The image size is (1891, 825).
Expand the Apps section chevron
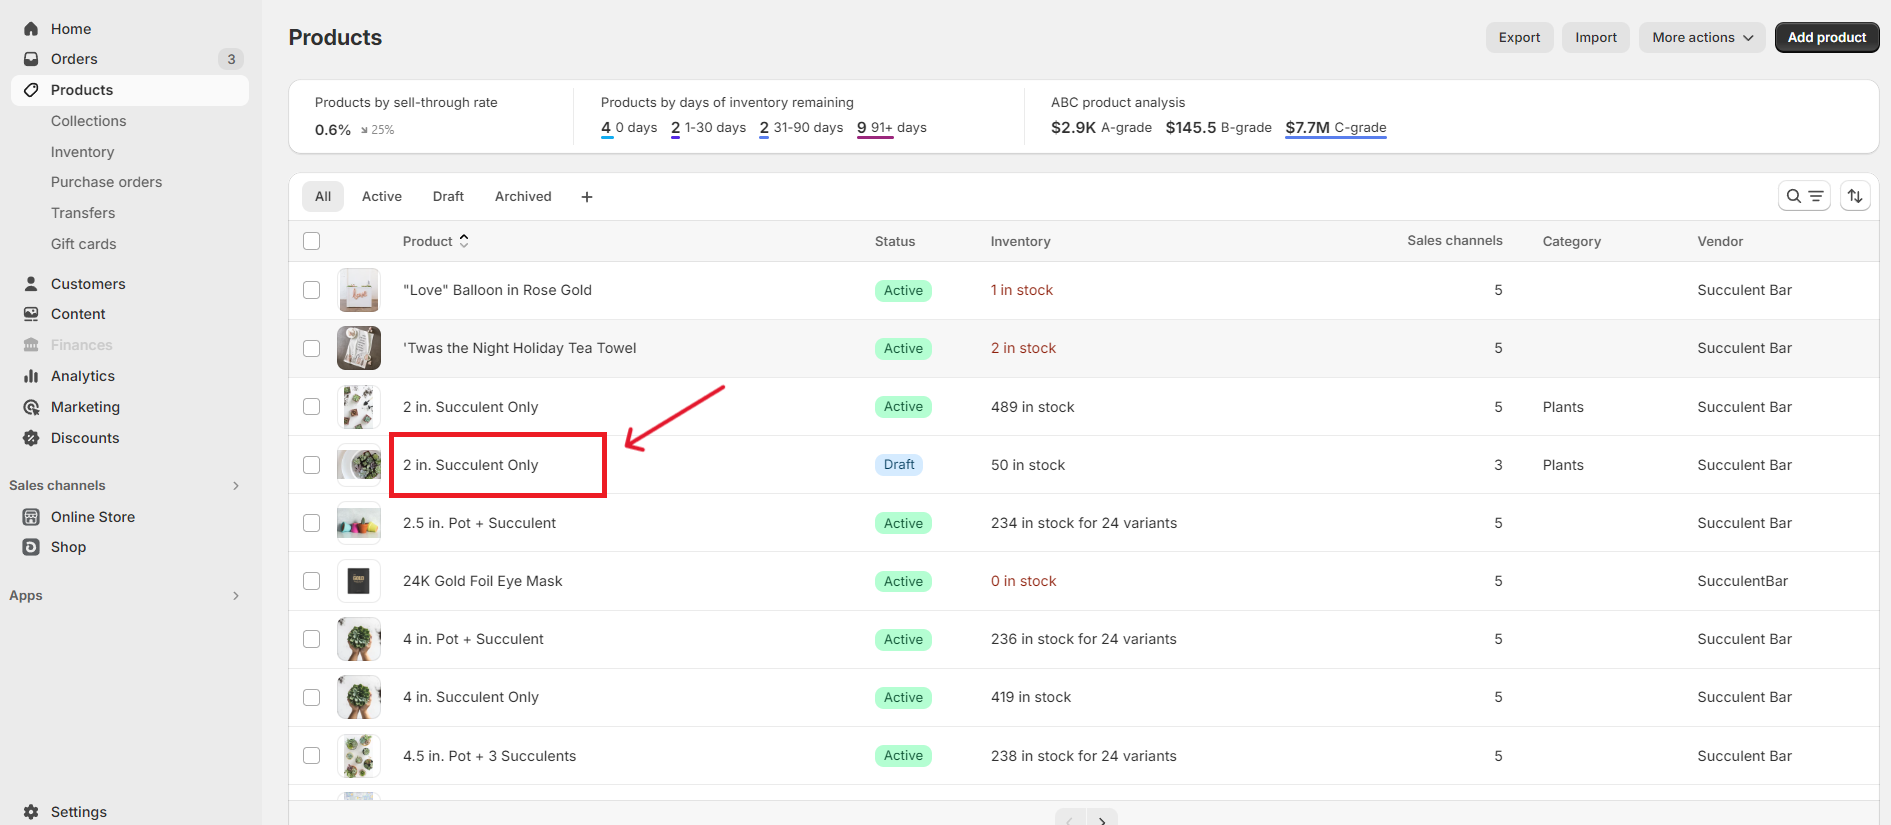236,596
